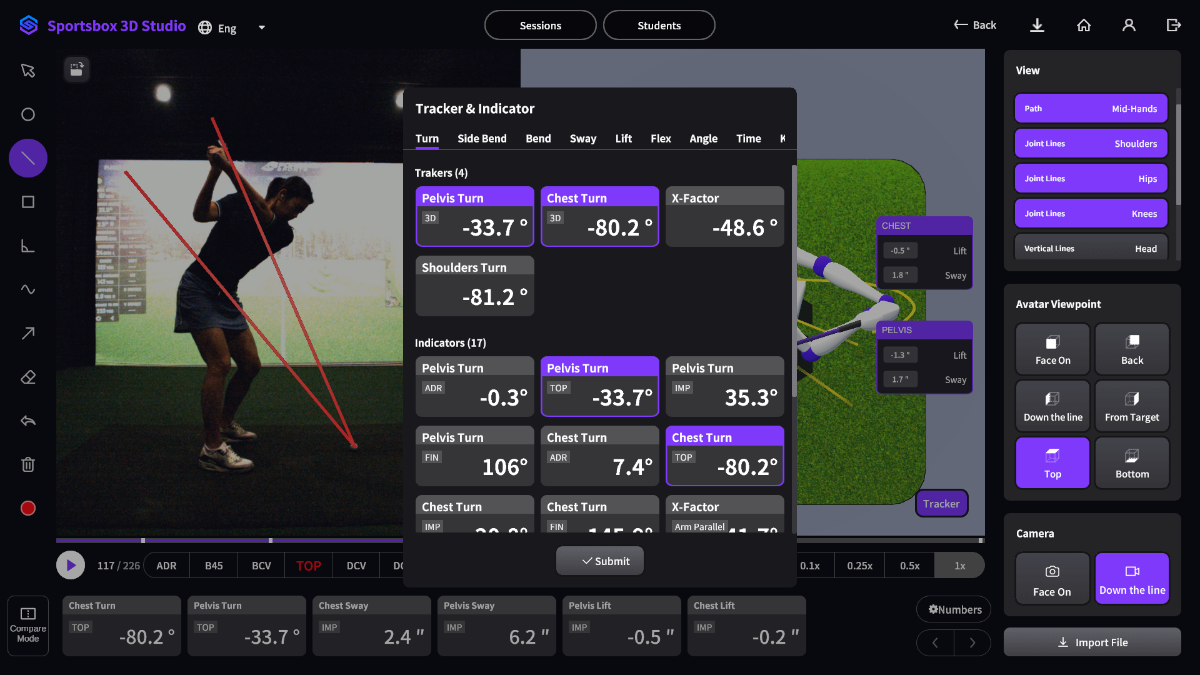Image resolution: width=1200 pixels, height=675 pixels.
Task: Toggle Joint Lines Shoulders view
Action: pos(1091,144)
